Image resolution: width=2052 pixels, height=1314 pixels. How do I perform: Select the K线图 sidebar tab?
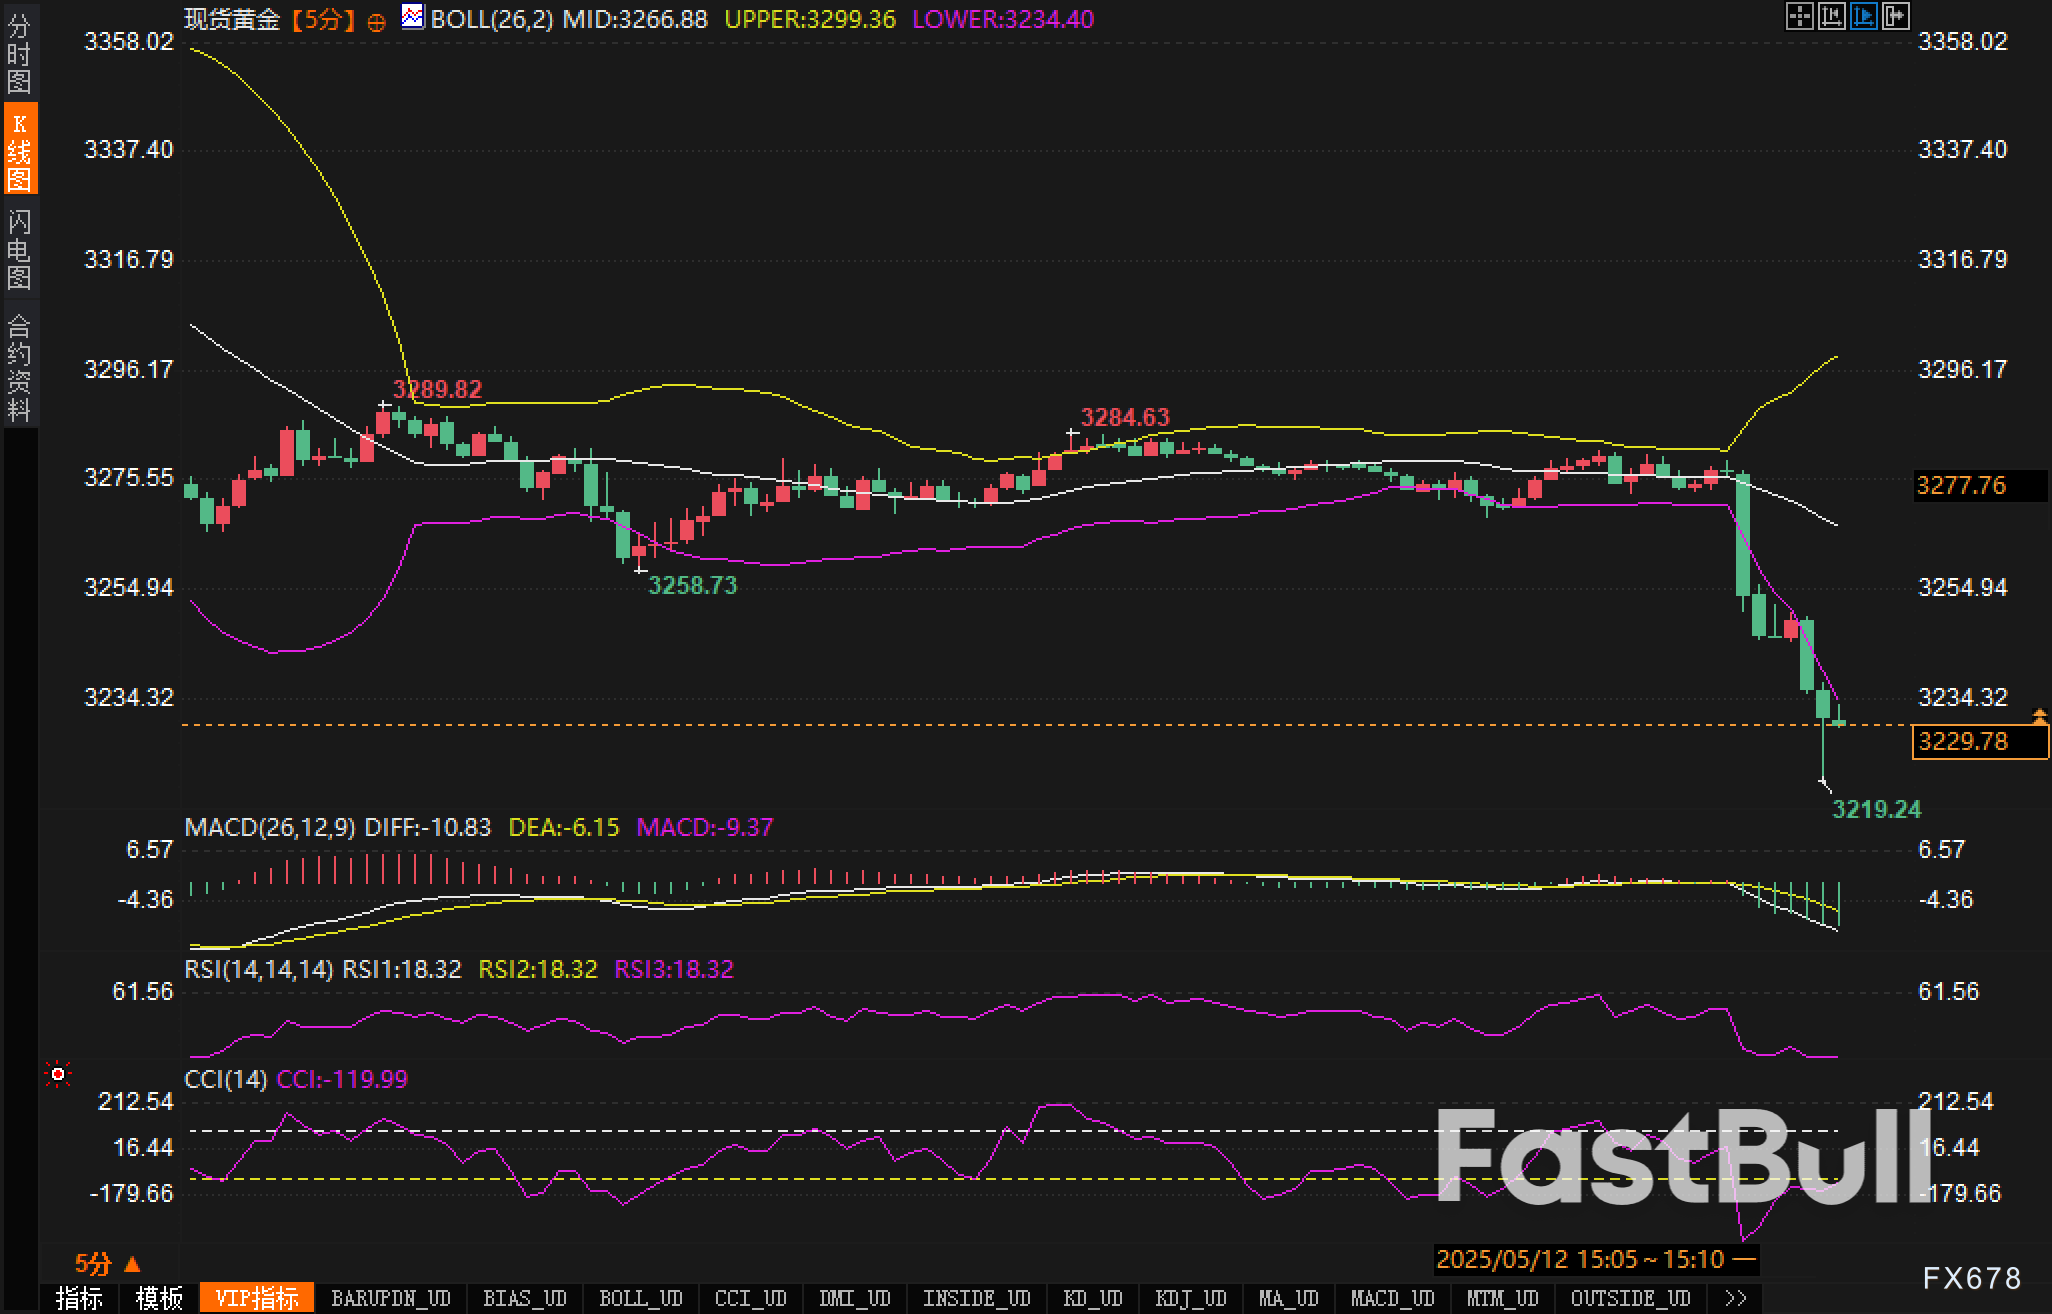19,150
